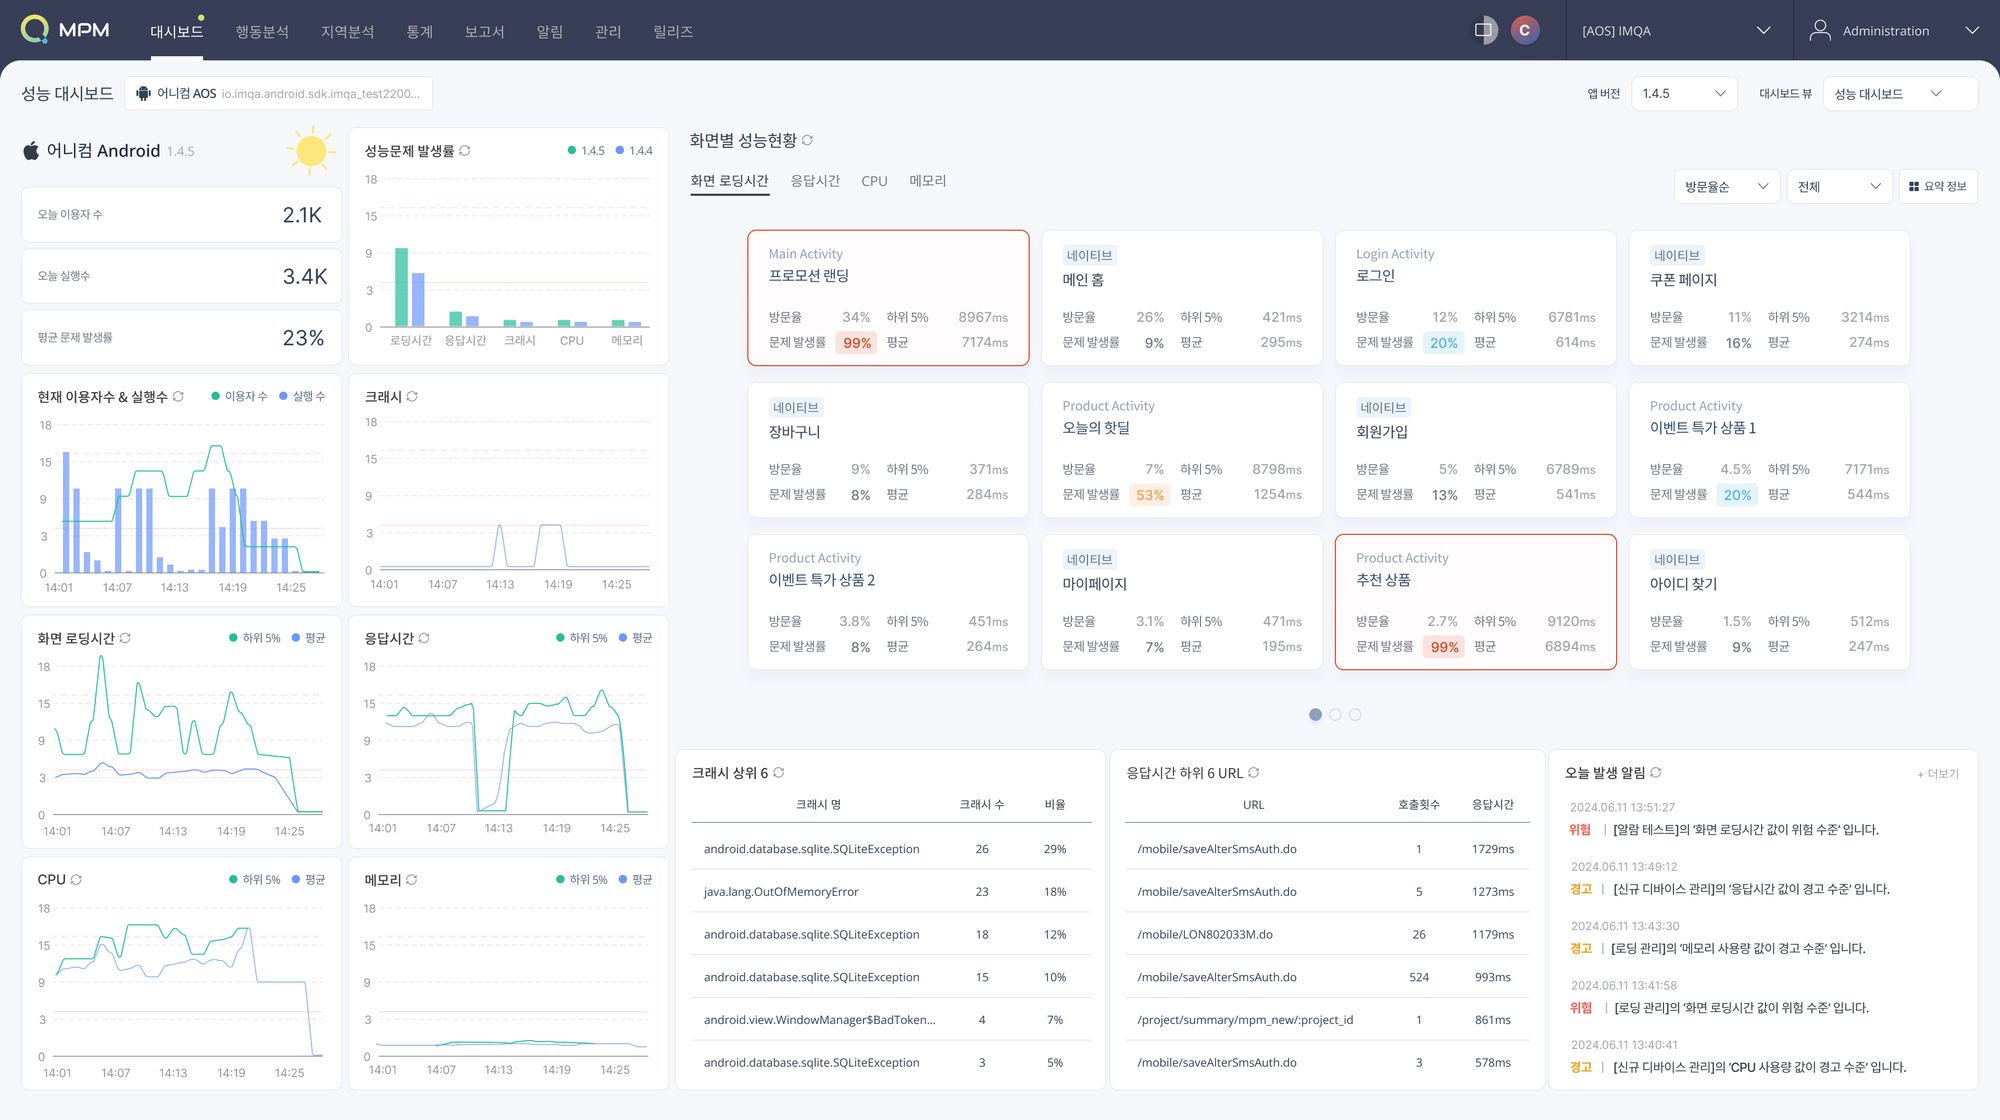This screenshot has width=2000, height=1120.
Task: Open the 대시보드 menu
Action: [x=177, y=32]
